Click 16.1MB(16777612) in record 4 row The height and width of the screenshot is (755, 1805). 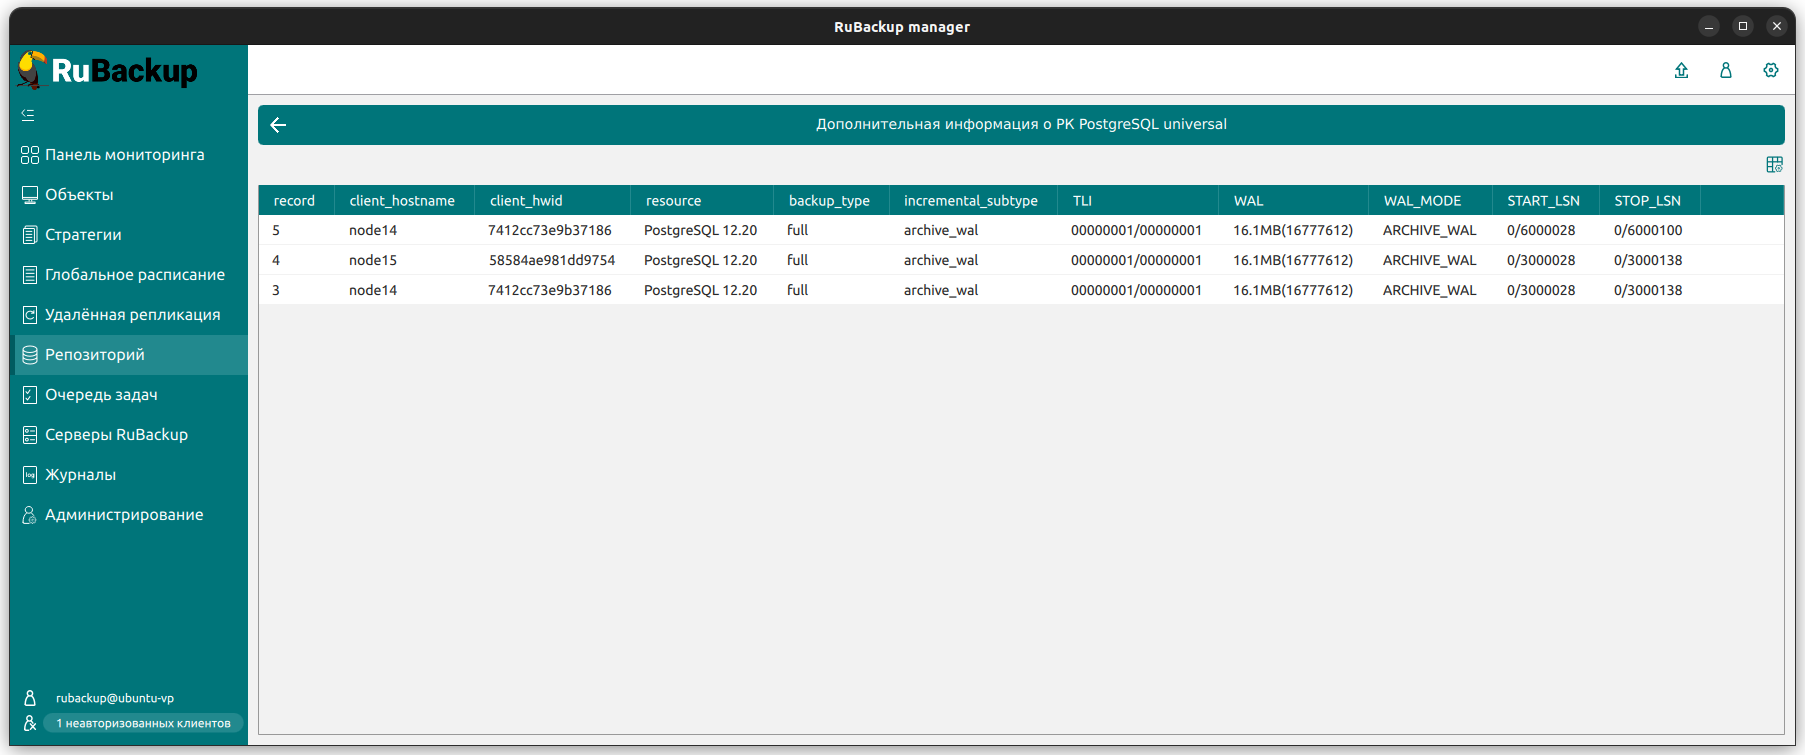tap(1293, 260)
